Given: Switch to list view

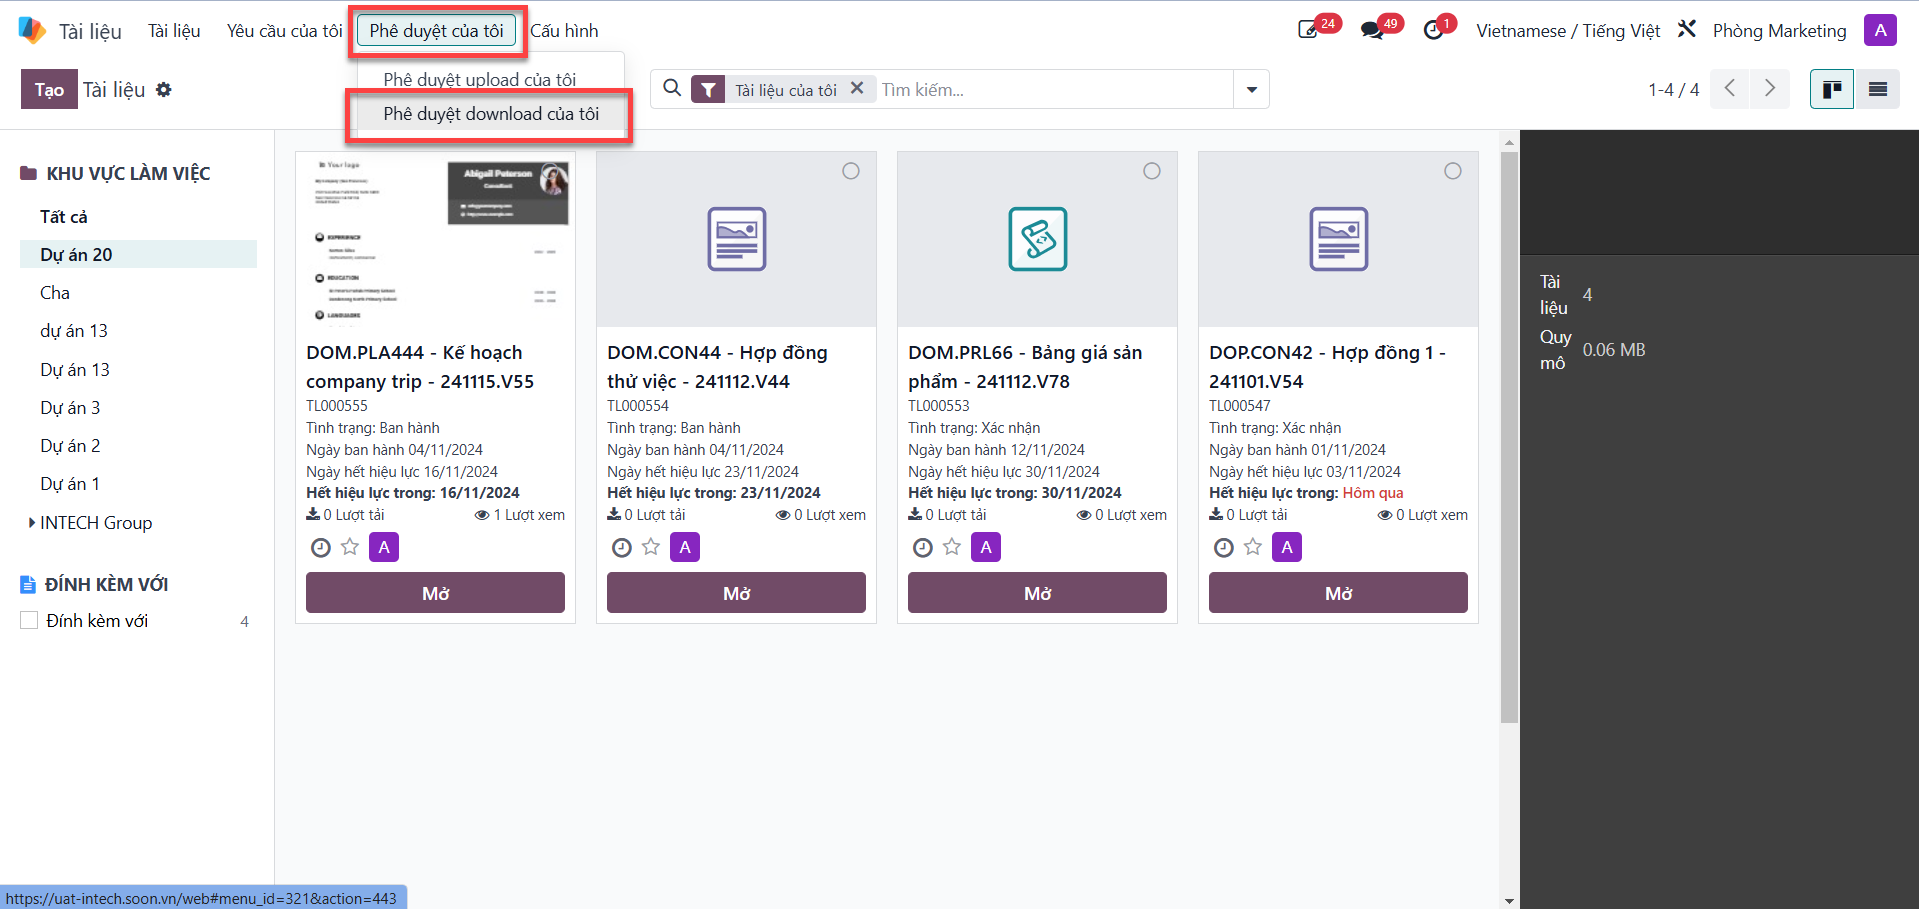Looking at the screenshot, I should (x=1878, y=89).
